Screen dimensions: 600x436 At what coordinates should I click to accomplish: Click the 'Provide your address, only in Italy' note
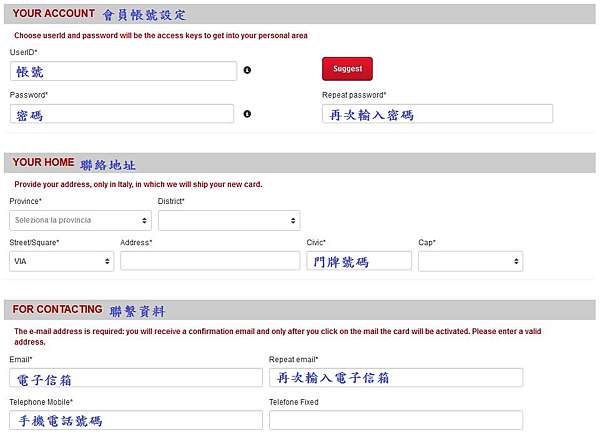coord(138,185)
